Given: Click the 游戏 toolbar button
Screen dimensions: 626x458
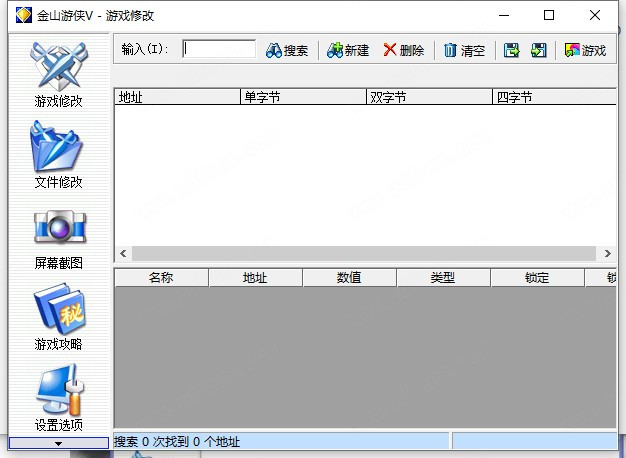Looking at the screenshot, I should tap(585, 50).
